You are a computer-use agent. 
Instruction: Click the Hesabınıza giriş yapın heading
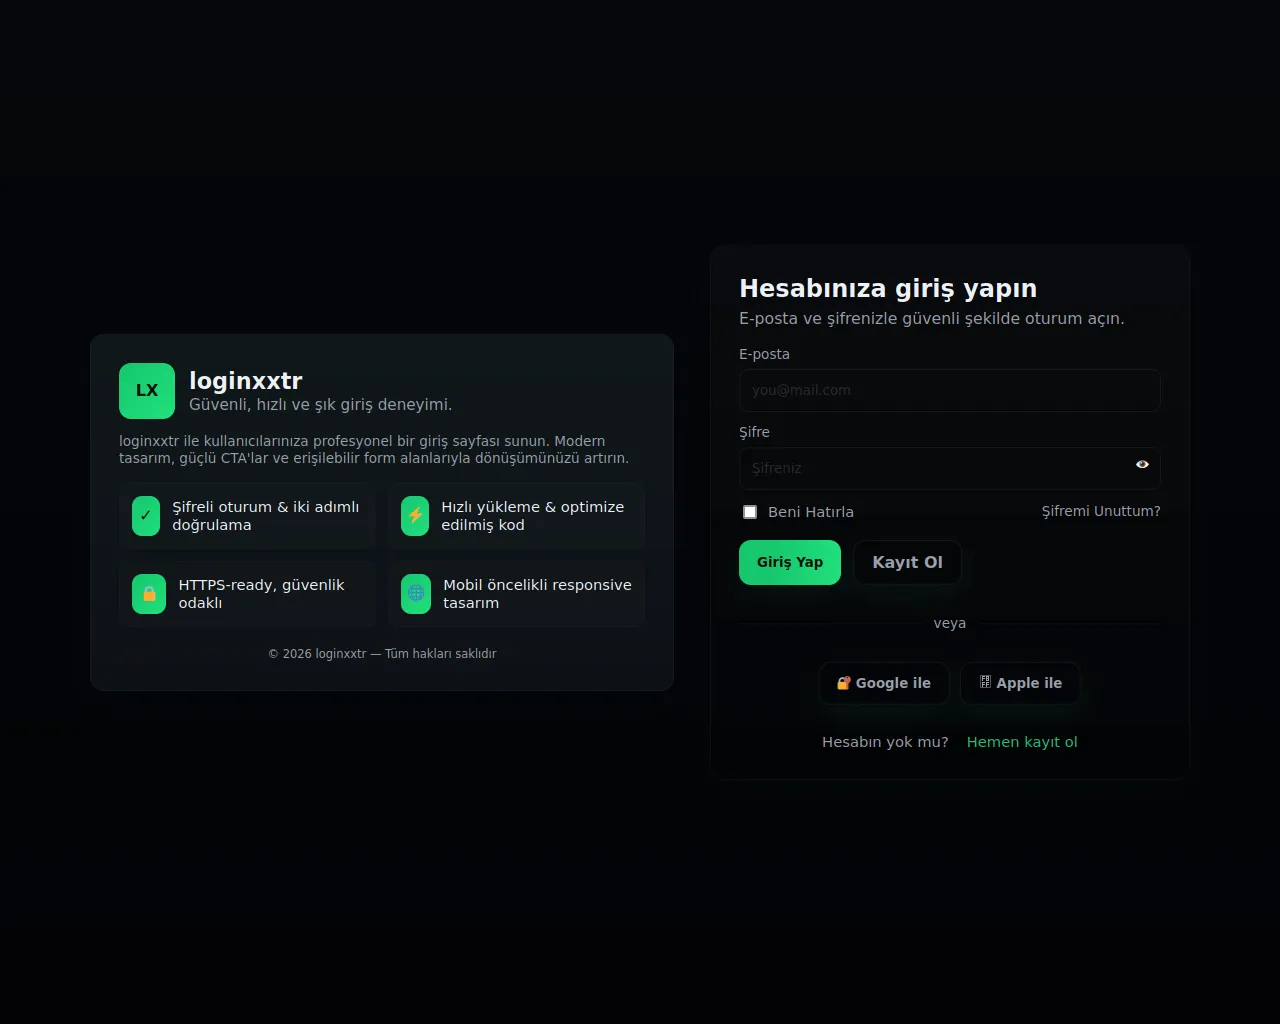coord(887,289)
